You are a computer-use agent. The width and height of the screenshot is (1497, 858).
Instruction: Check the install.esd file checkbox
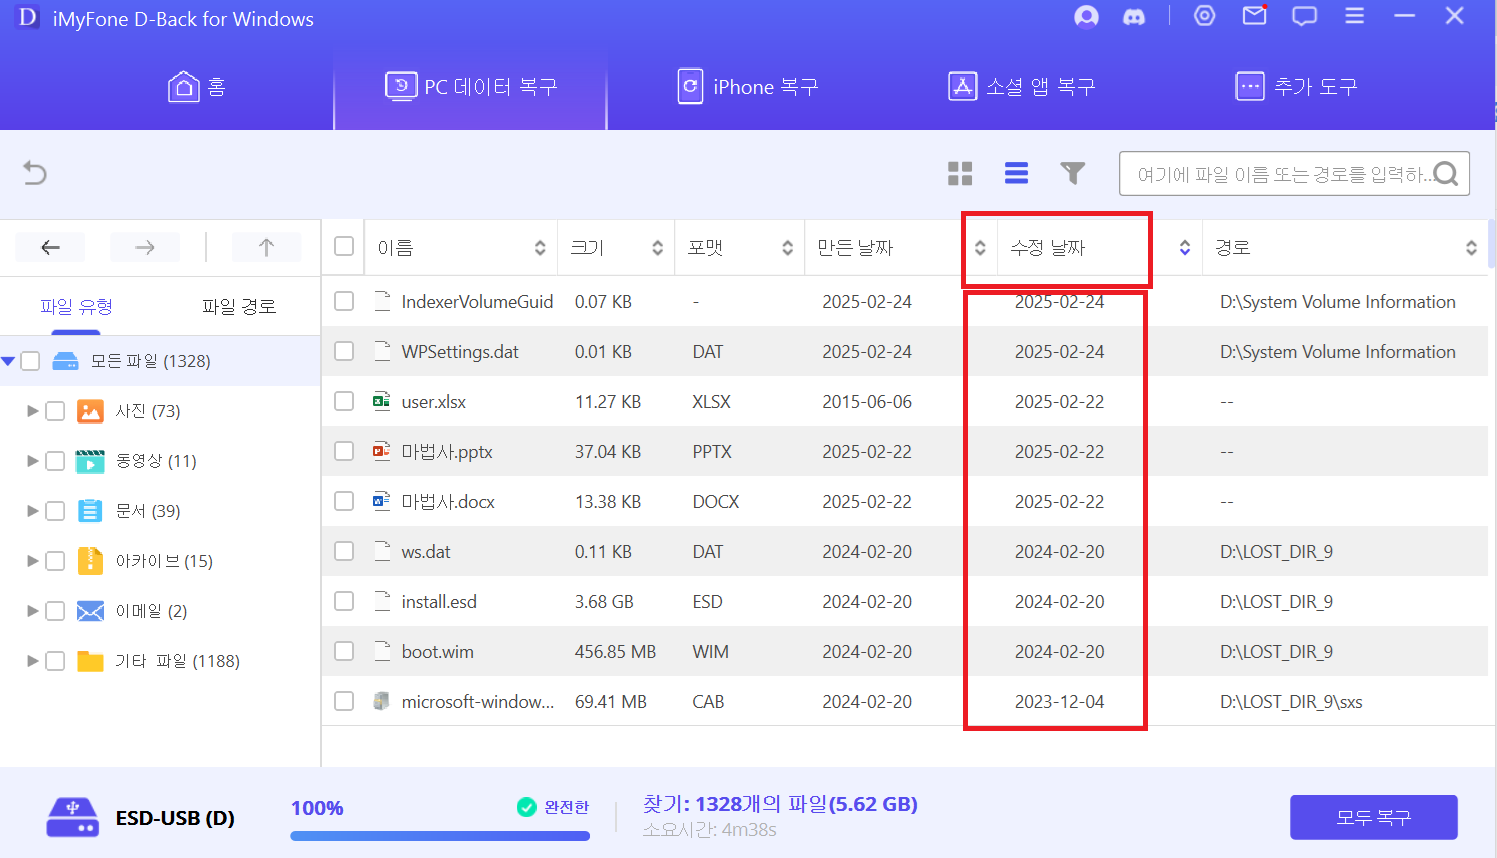coord(344,601)
